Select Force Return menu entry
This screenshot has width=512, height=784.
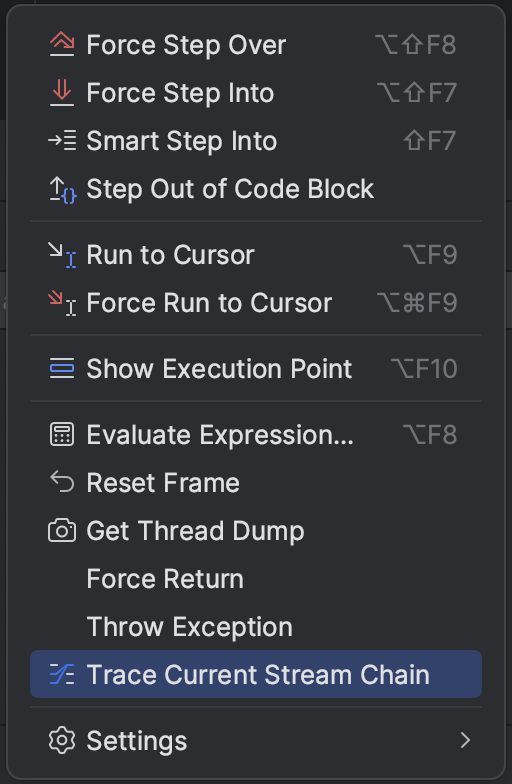tap(165, 579)
